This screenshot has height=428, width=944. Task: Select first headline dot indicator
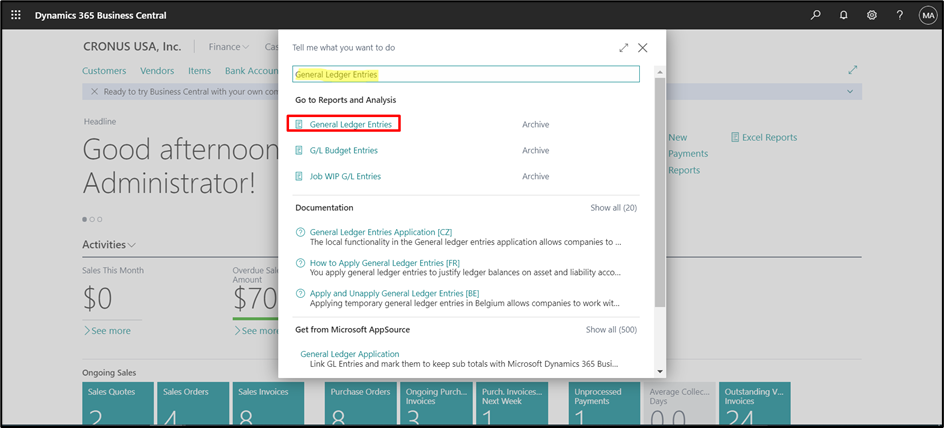click(85, 220)
